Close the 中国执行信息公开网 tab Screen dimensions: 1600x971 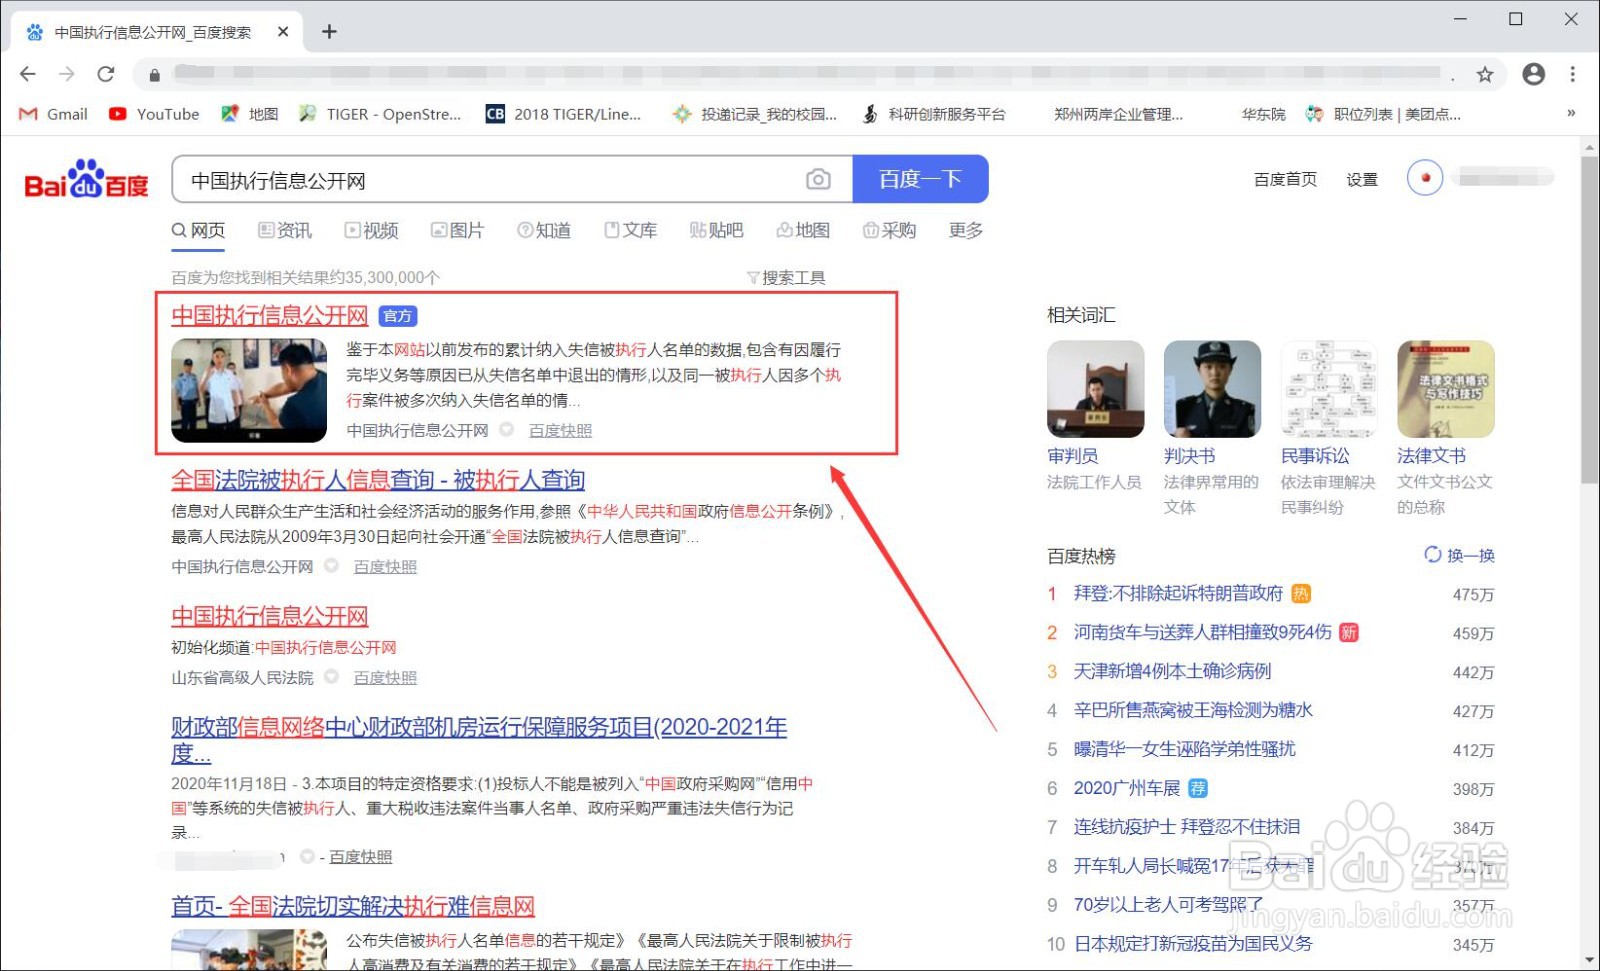283,32
